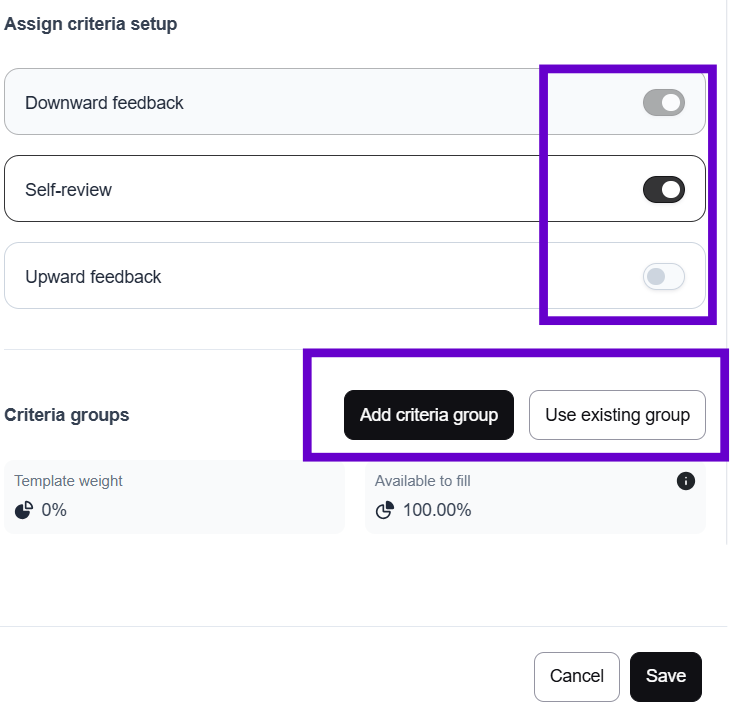
Task: Click the Template weight label
Action: coord(68,481)
